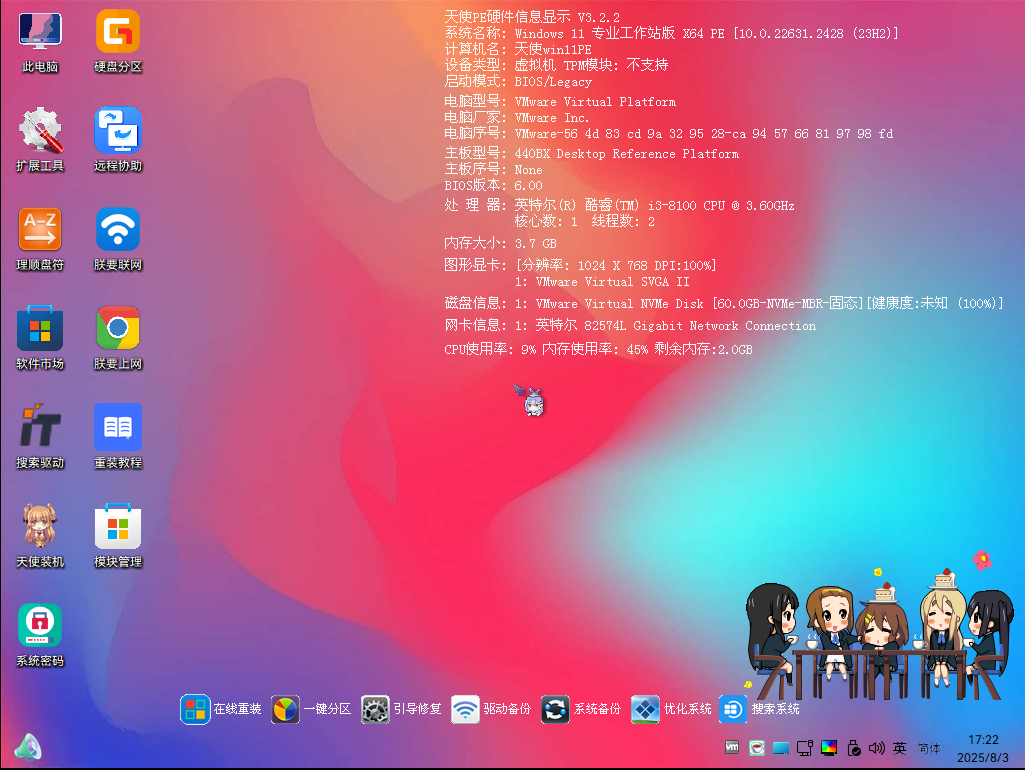Open System Backup (系统备份)
The width and height of the screenshot is (1025, 770).
pyautogui.click(x=555, y=709)
